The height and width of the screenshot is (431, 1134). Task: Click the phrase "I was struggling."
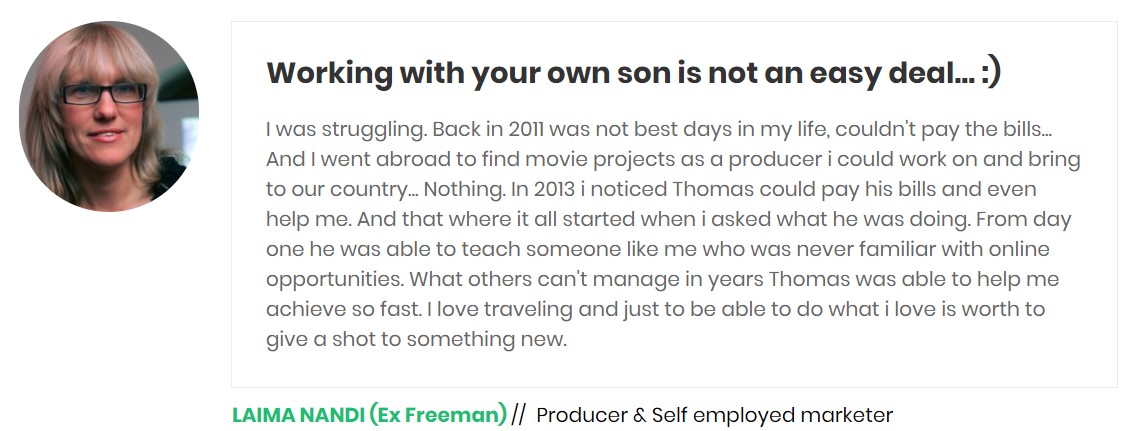point(337,129)
